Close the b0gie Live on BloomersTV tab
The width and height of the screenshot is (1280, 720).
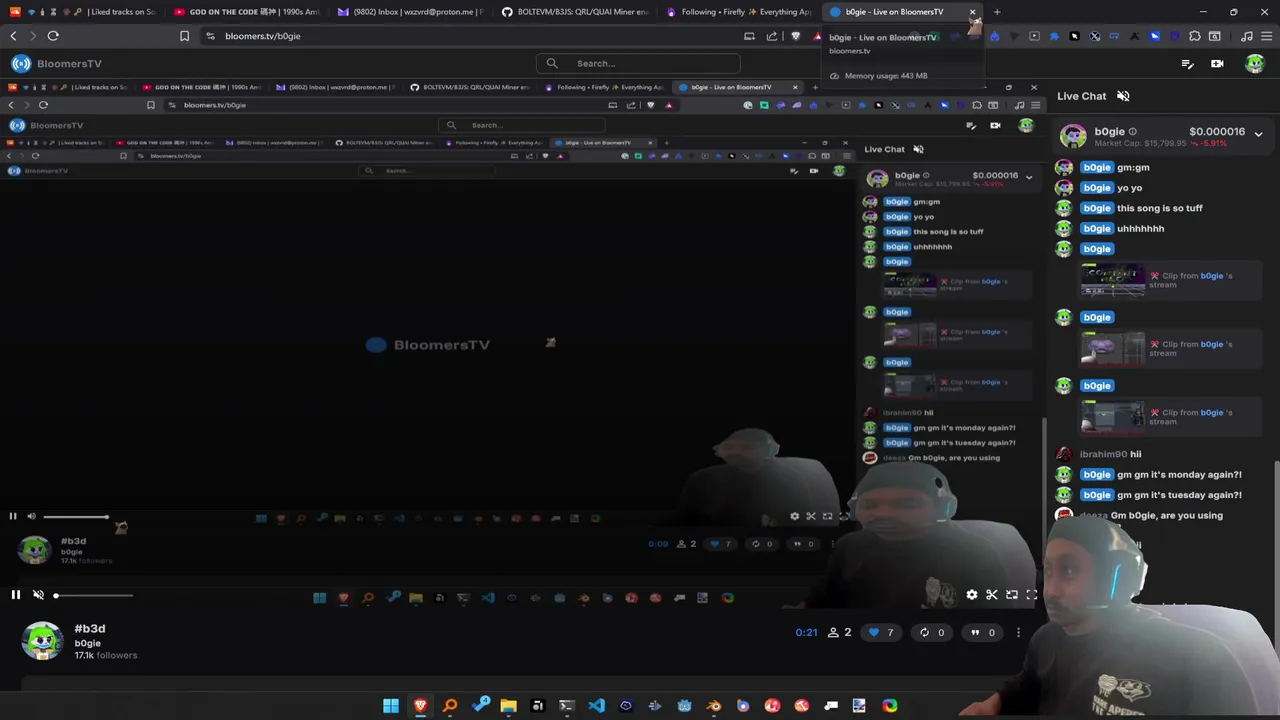coord(972,12)
